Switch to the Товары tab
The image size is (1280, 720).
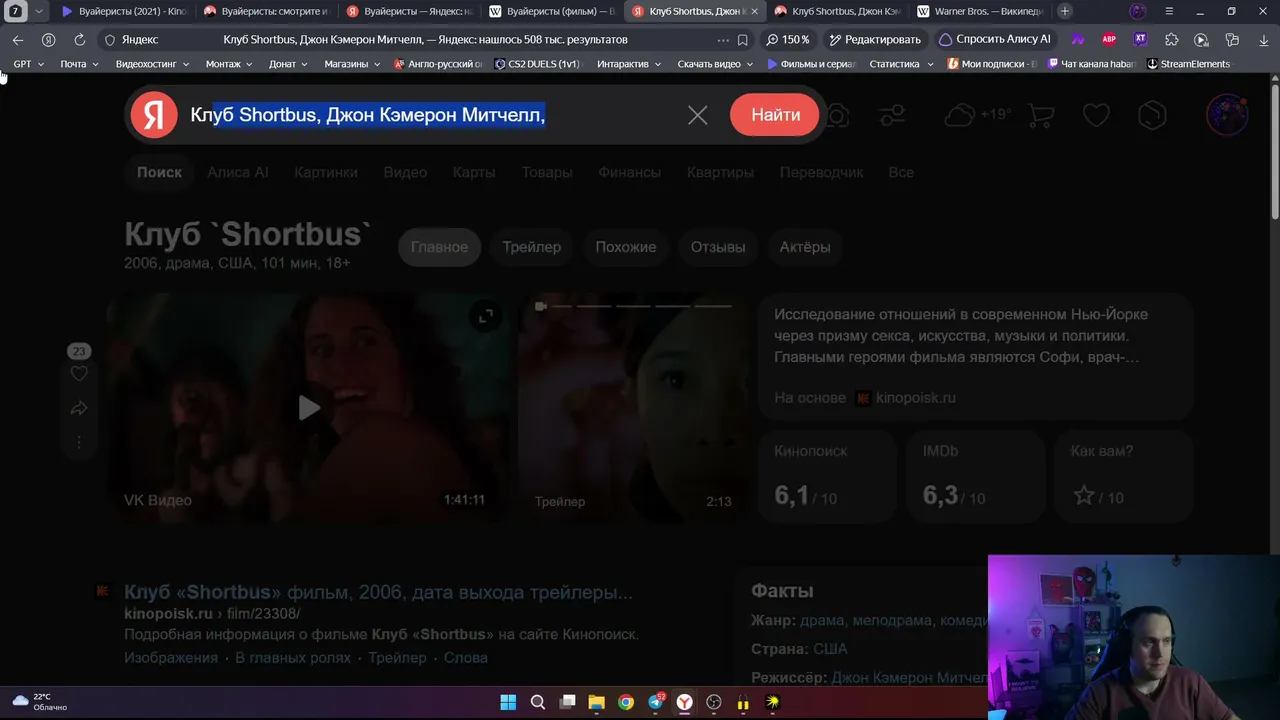click(x=547, y=172)
